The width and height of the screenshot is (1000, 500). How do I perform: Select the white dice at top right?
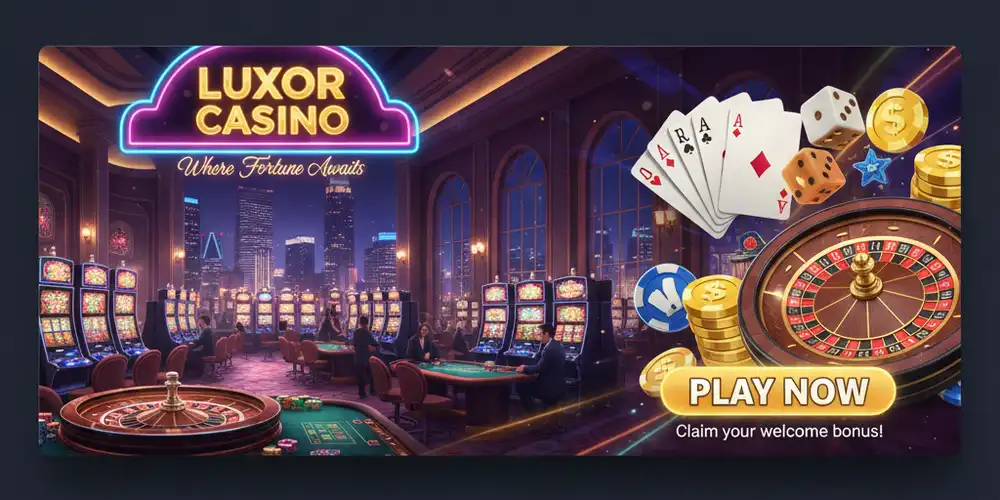click(832, 118)
